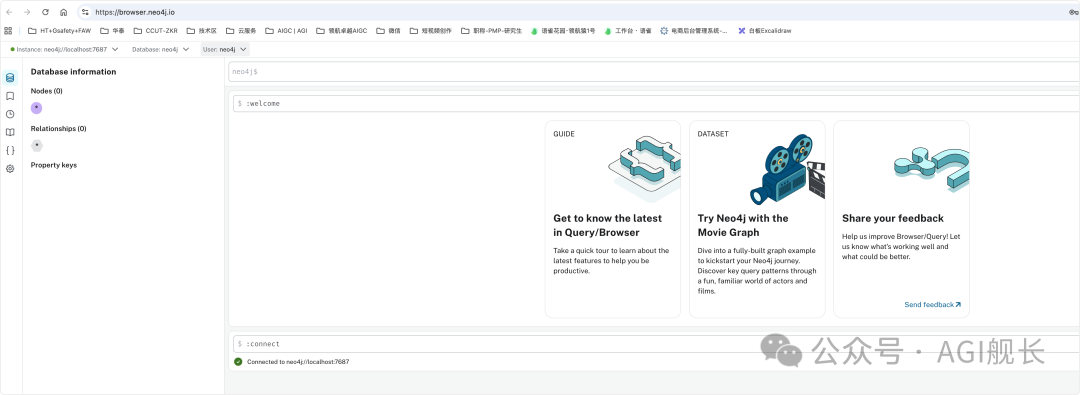1080x395 pixels.
Task: Click the :connect command field
Action: [656, 344]
